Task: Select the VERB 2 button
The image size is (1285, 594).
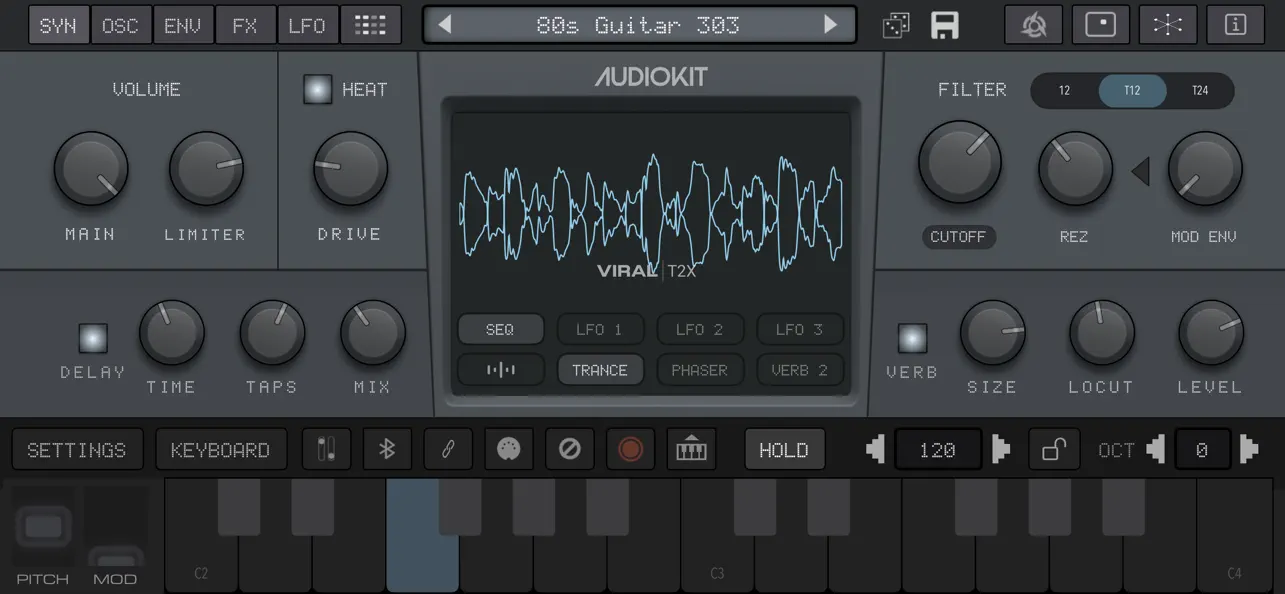Action: (800, 370)
